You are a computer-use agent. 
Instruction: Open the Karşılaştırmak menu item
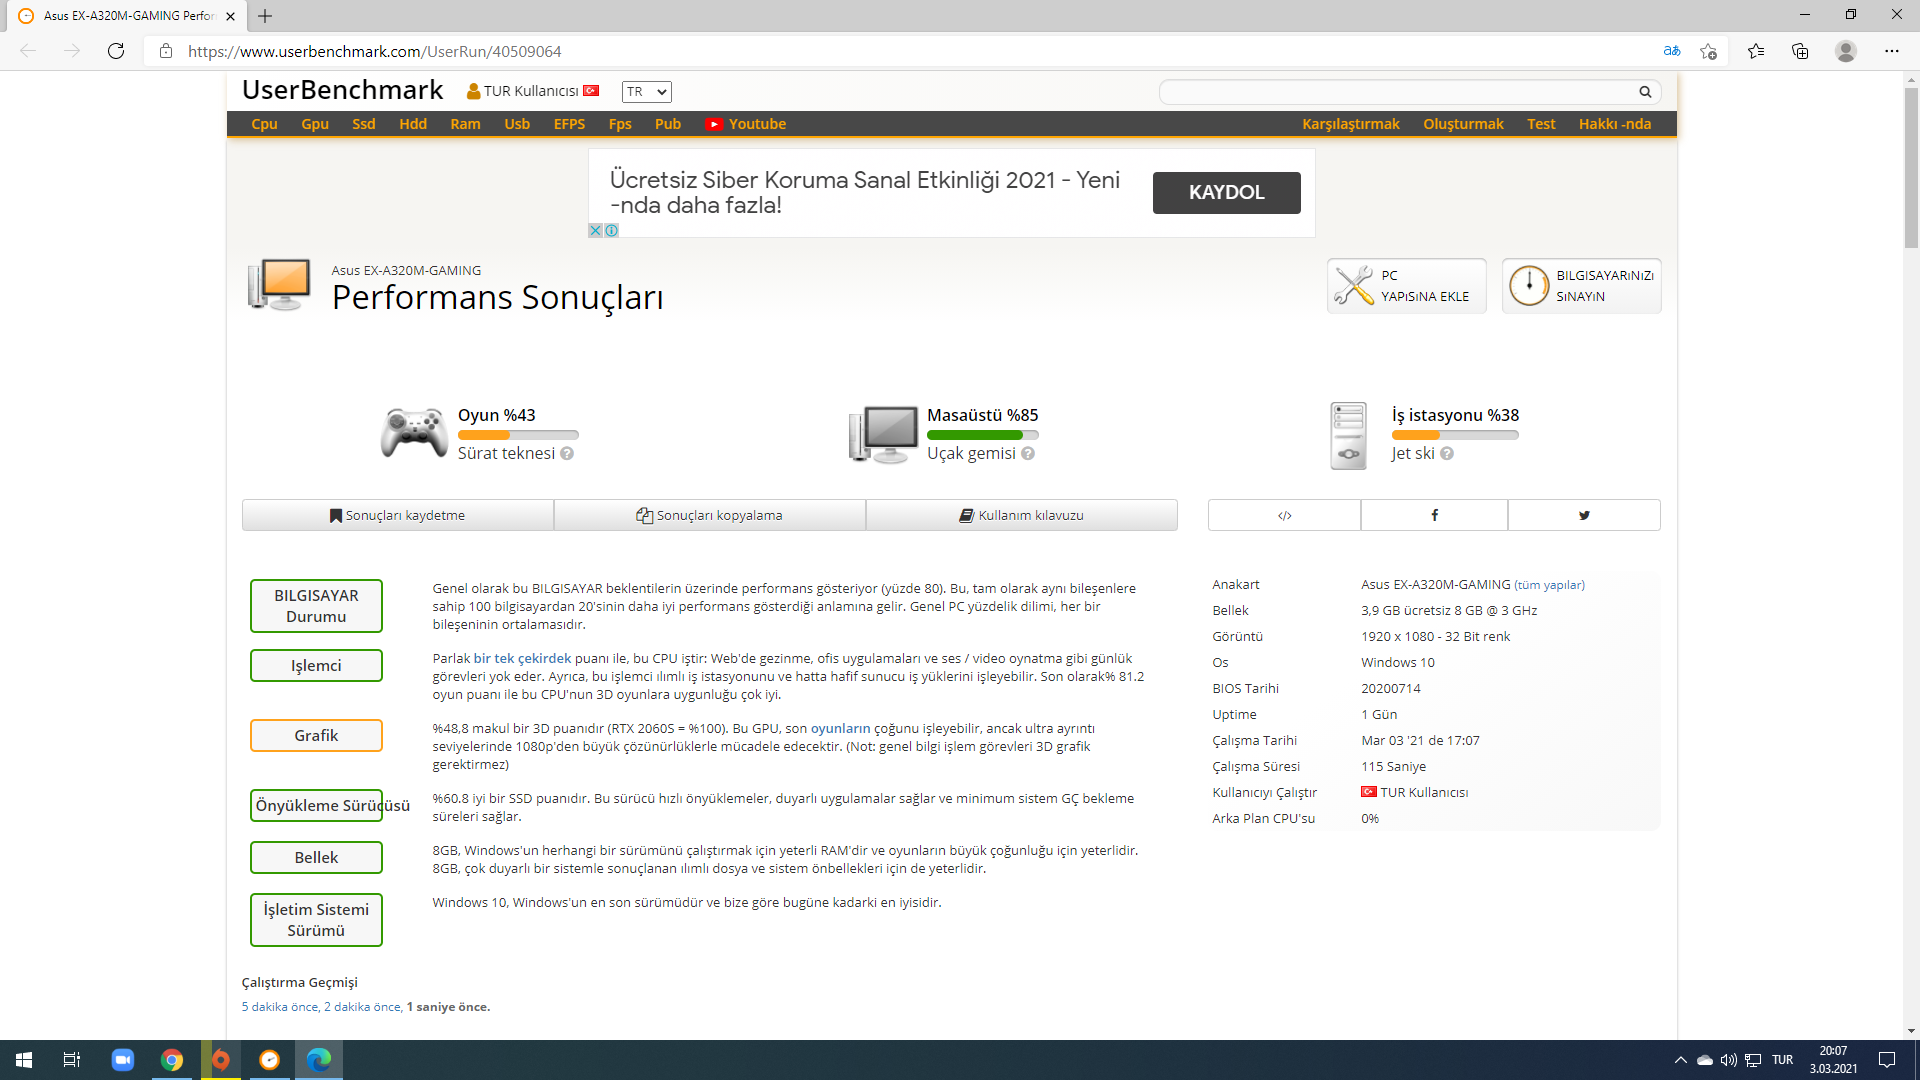tap(1350, 124)
